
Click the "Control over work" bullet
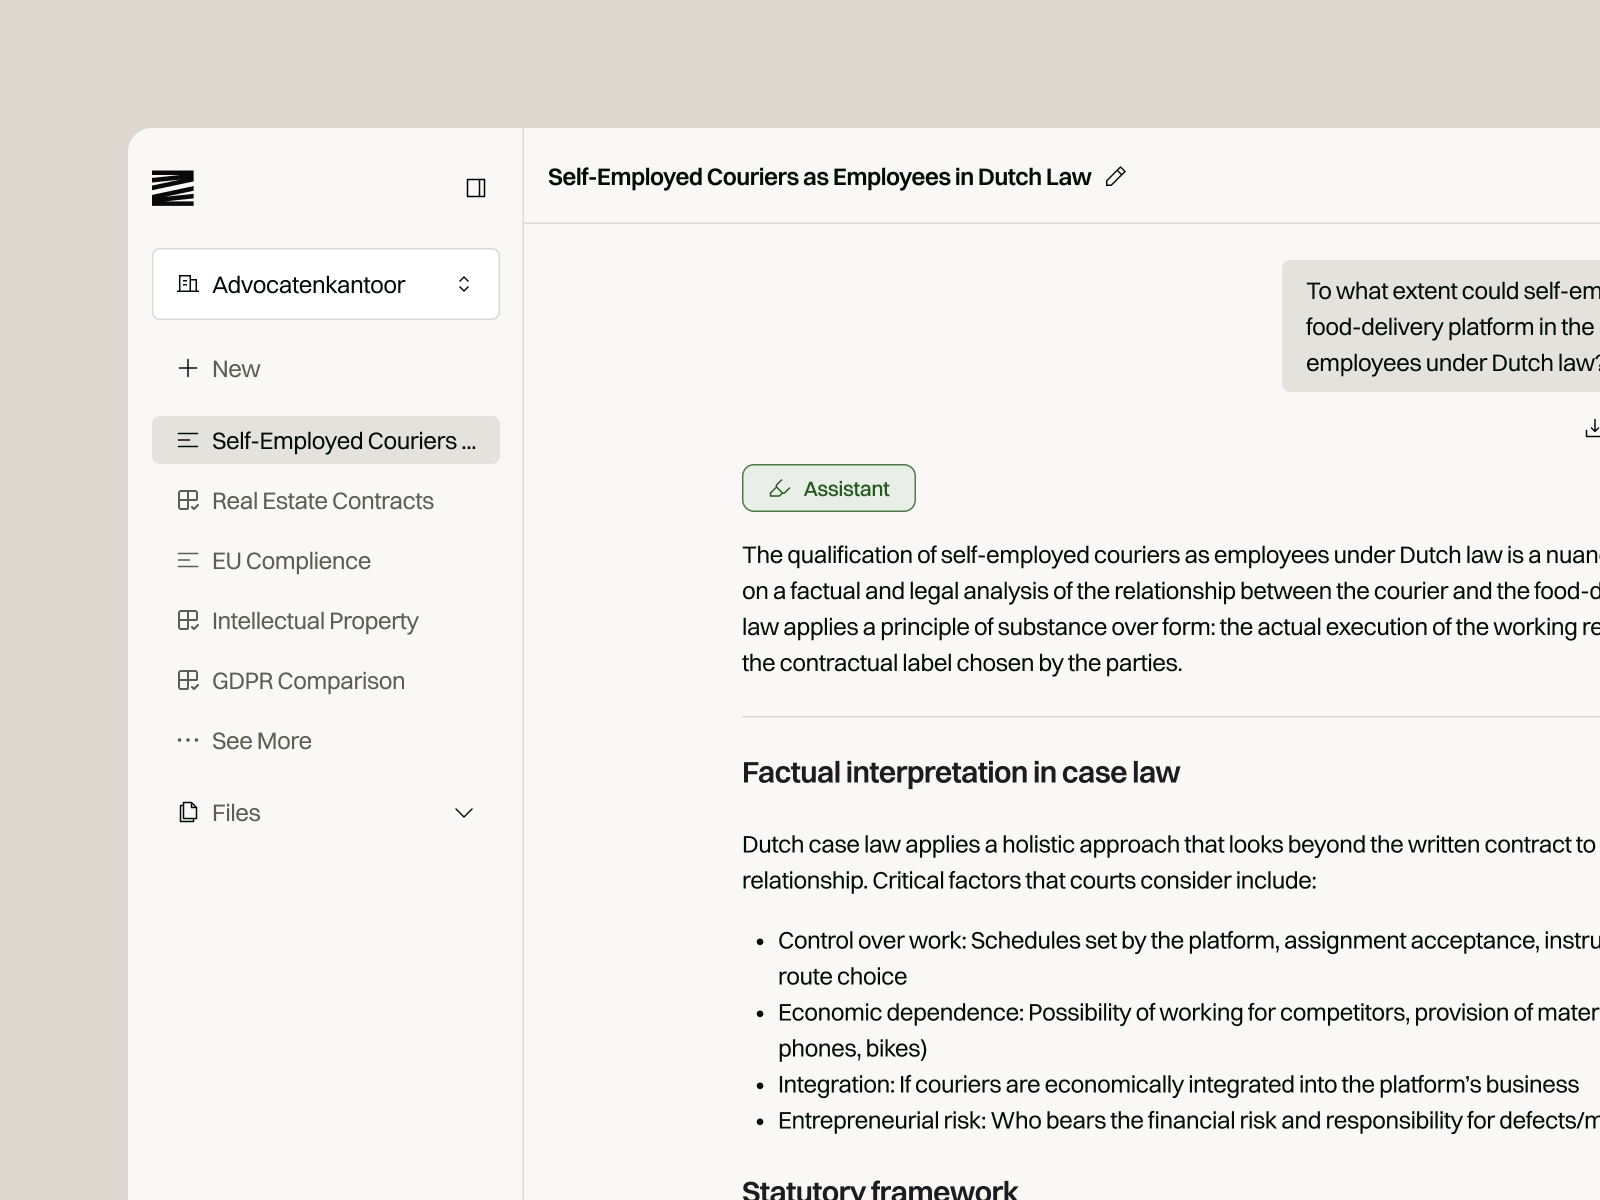pos(1189,958)
